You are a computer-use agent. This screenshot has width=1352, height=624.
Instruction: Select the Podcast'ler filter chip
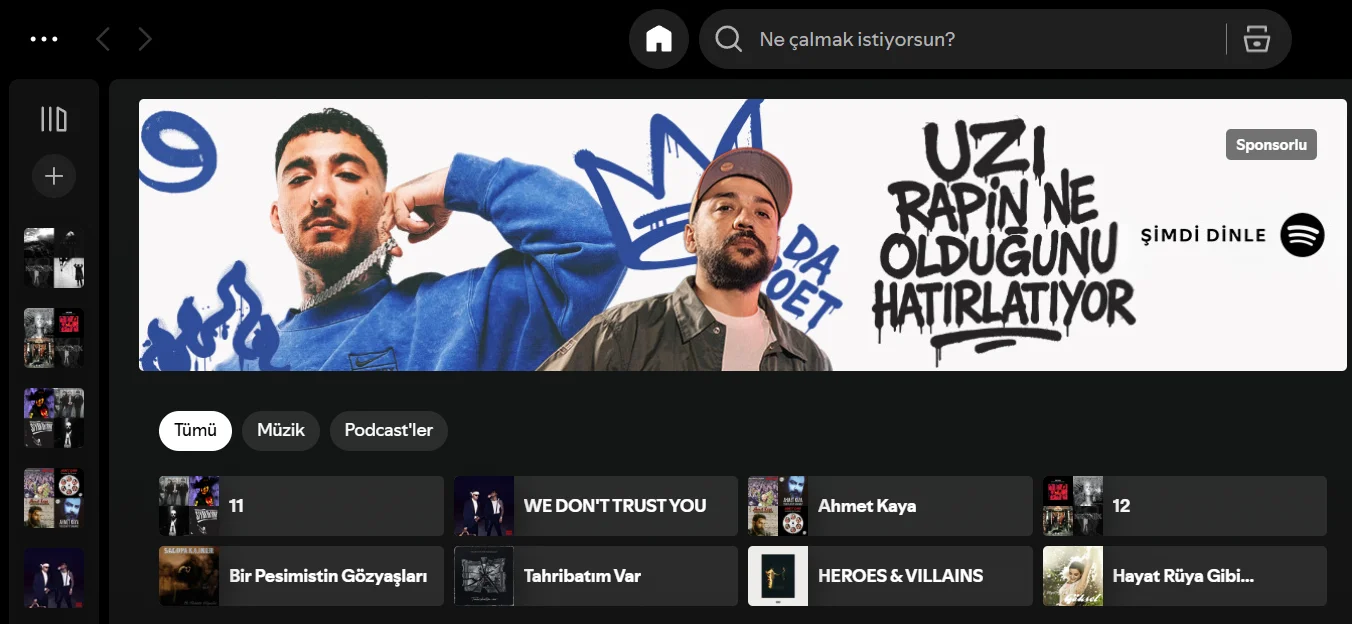pyautogui.click(x=389, y=430)
